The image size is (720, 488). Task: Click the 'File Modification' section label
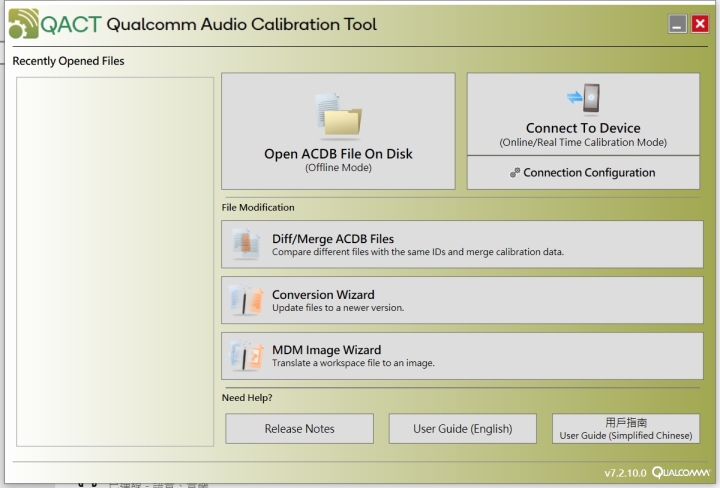click(258, 208)
